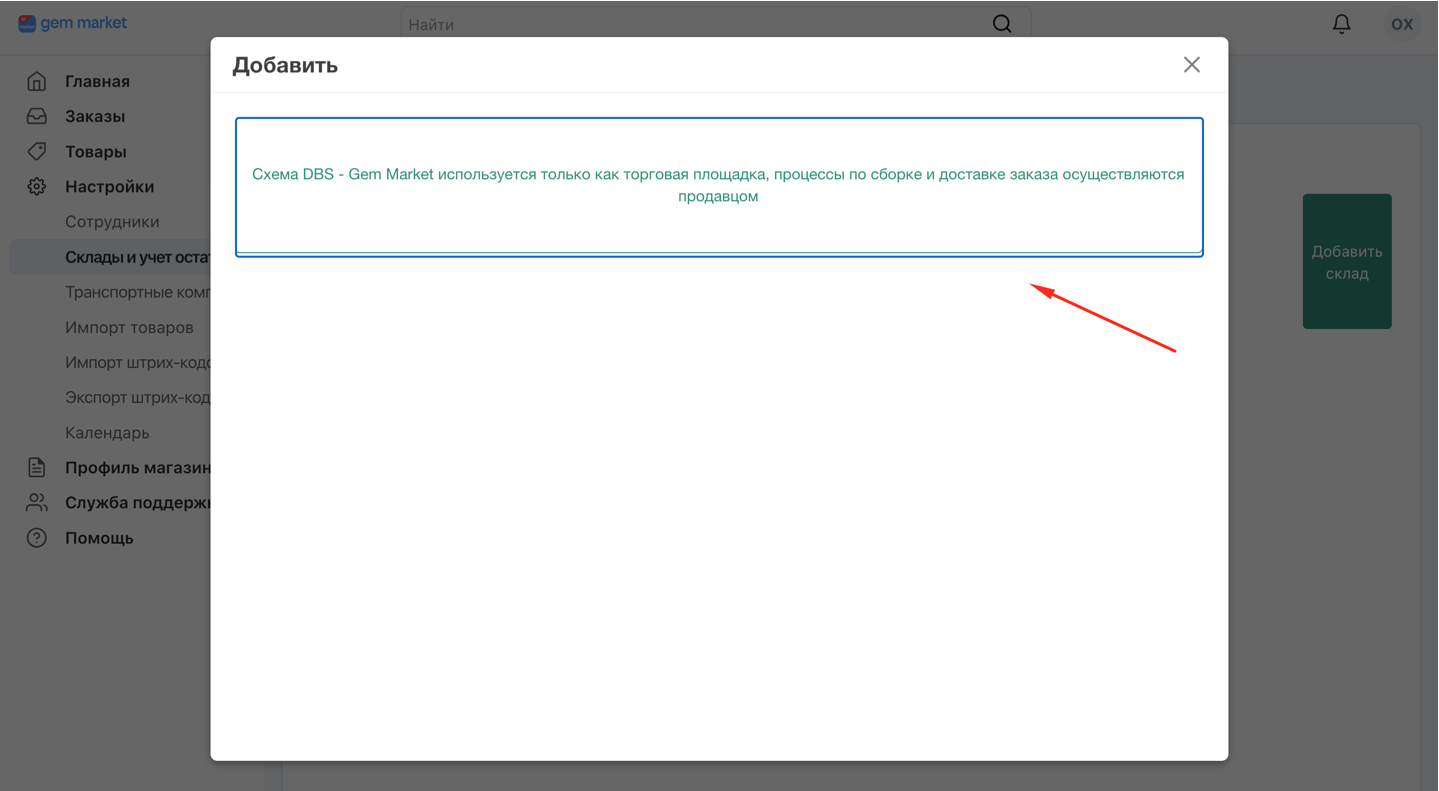Open Календарь page

(x=107, y=433)
